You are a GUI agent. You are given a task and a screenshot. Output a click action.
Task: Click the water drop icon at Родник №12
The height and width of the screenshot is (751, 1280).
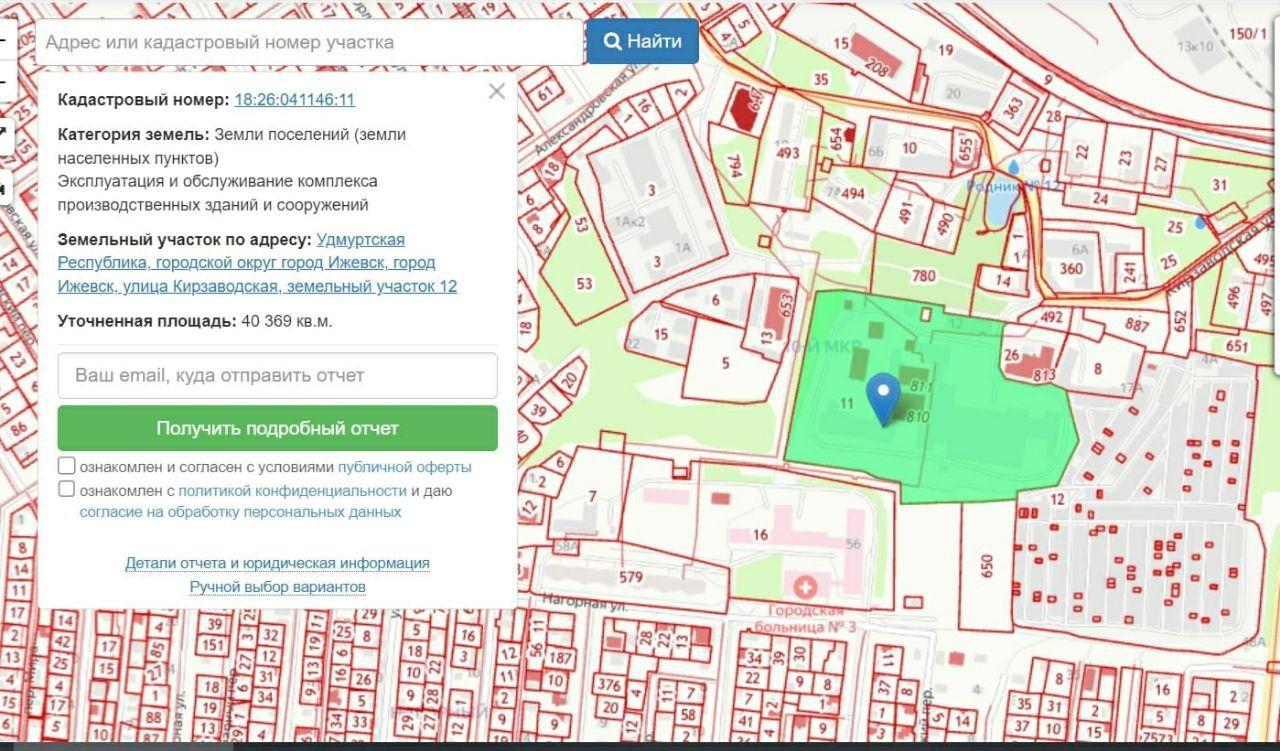[x=1014, y=167]
